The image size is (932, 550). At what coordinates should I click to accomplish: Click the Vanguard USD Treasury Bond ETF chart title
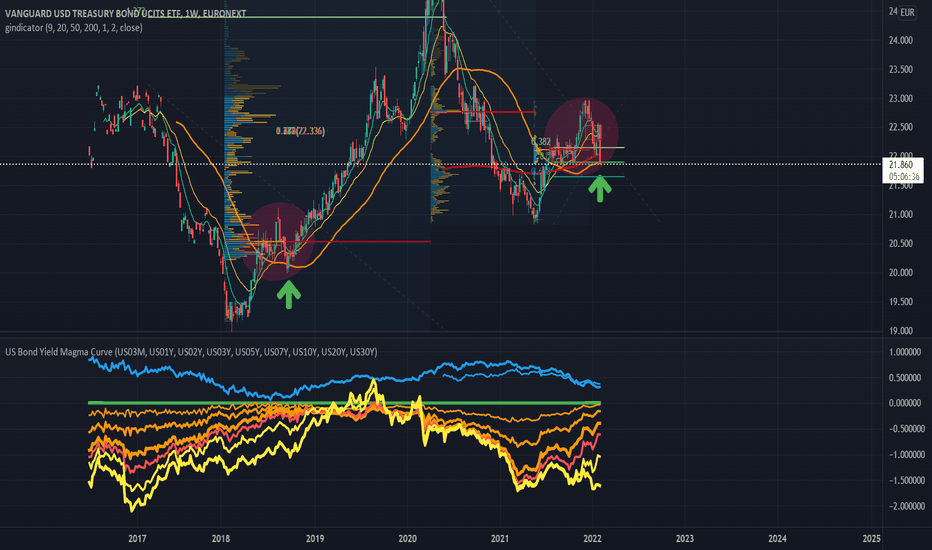pyautogui.click(x=125, y=13)
